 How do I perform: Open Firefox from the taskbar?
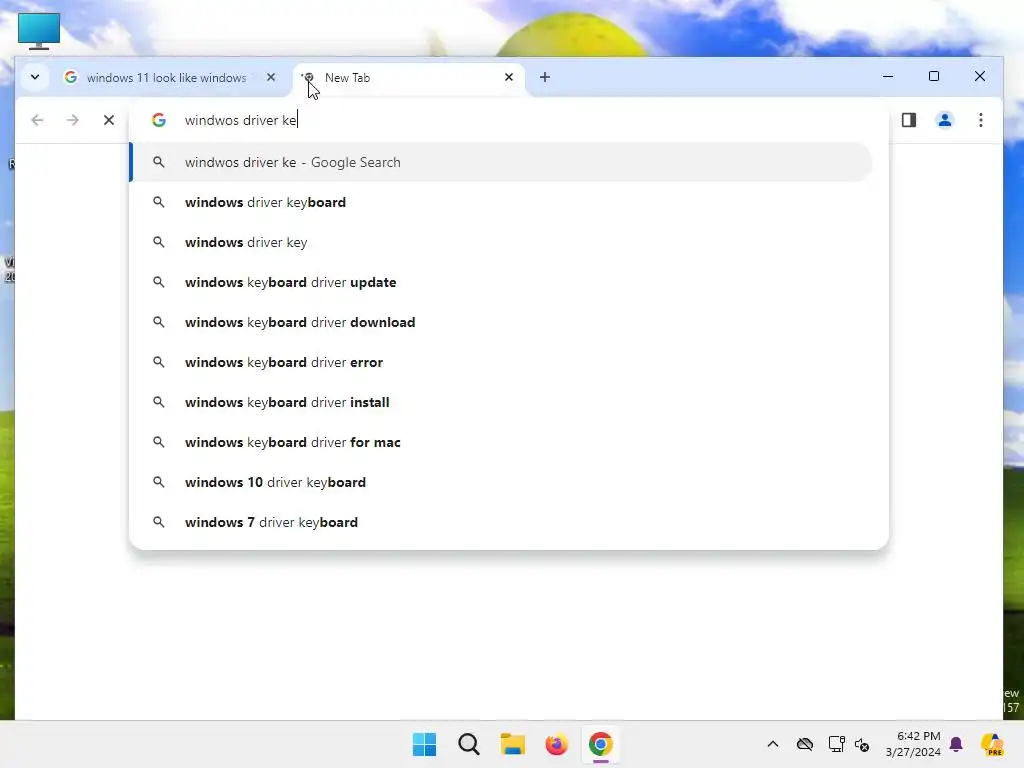point(556,744)
